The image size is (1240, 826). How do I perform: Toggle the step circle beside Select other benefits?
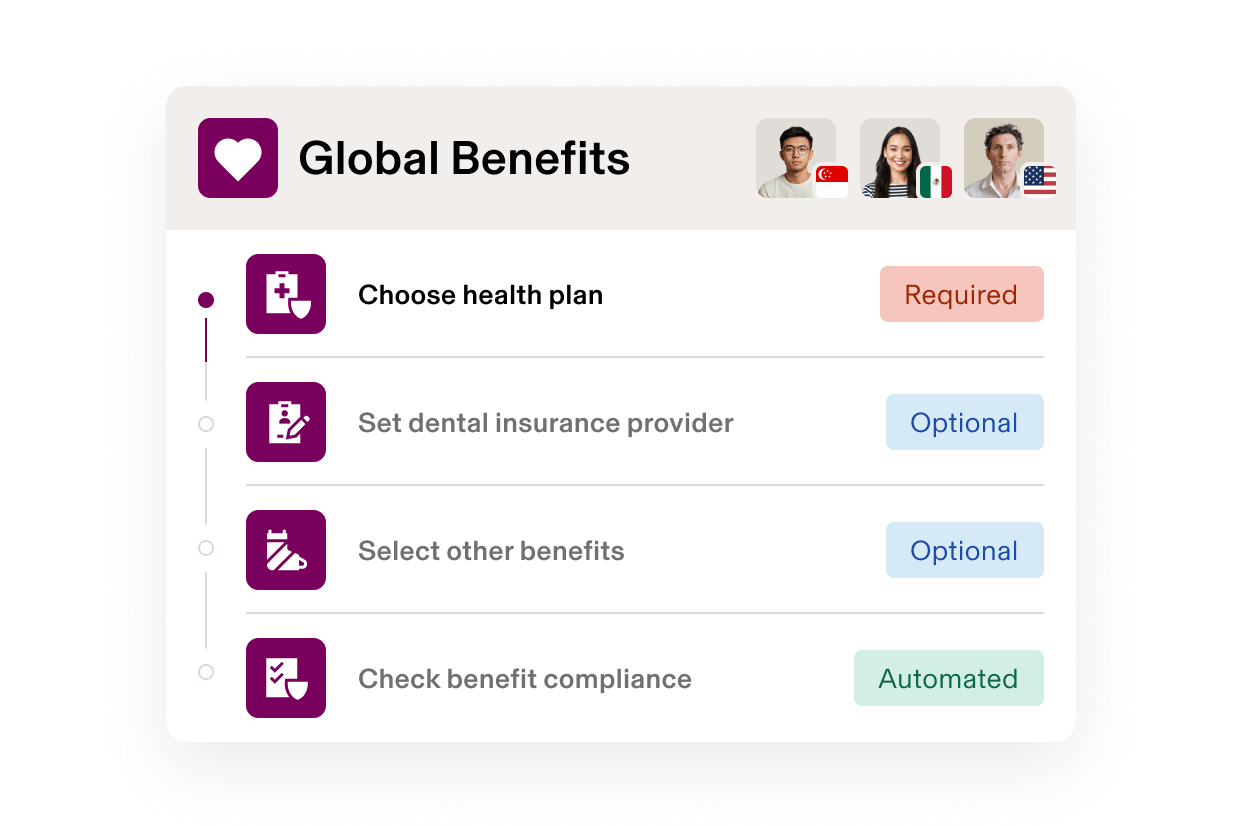point(206,548)
